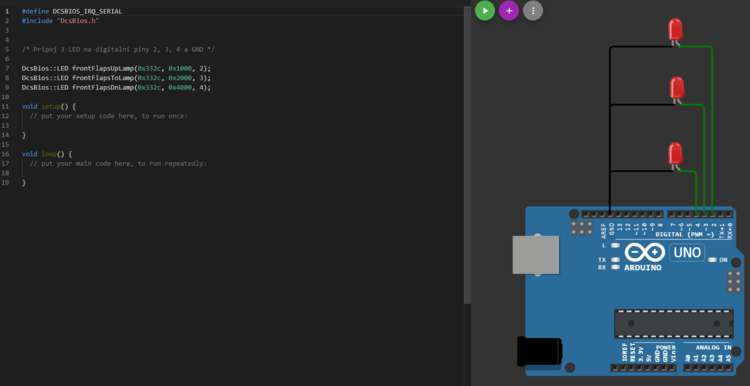Open the grey three-dot simulator menu
Viewport: 750px width, 386px height.
click(533, 11)
